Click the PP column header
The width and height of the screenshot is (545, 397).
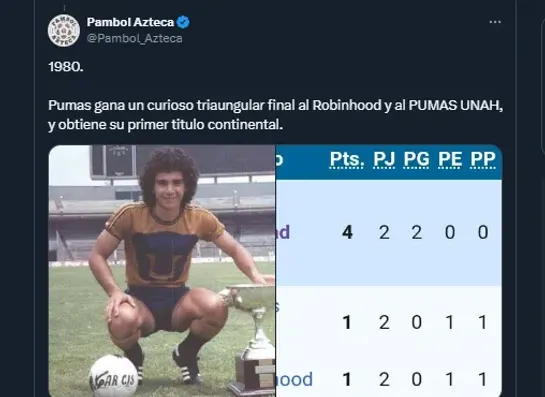(483, 160)
